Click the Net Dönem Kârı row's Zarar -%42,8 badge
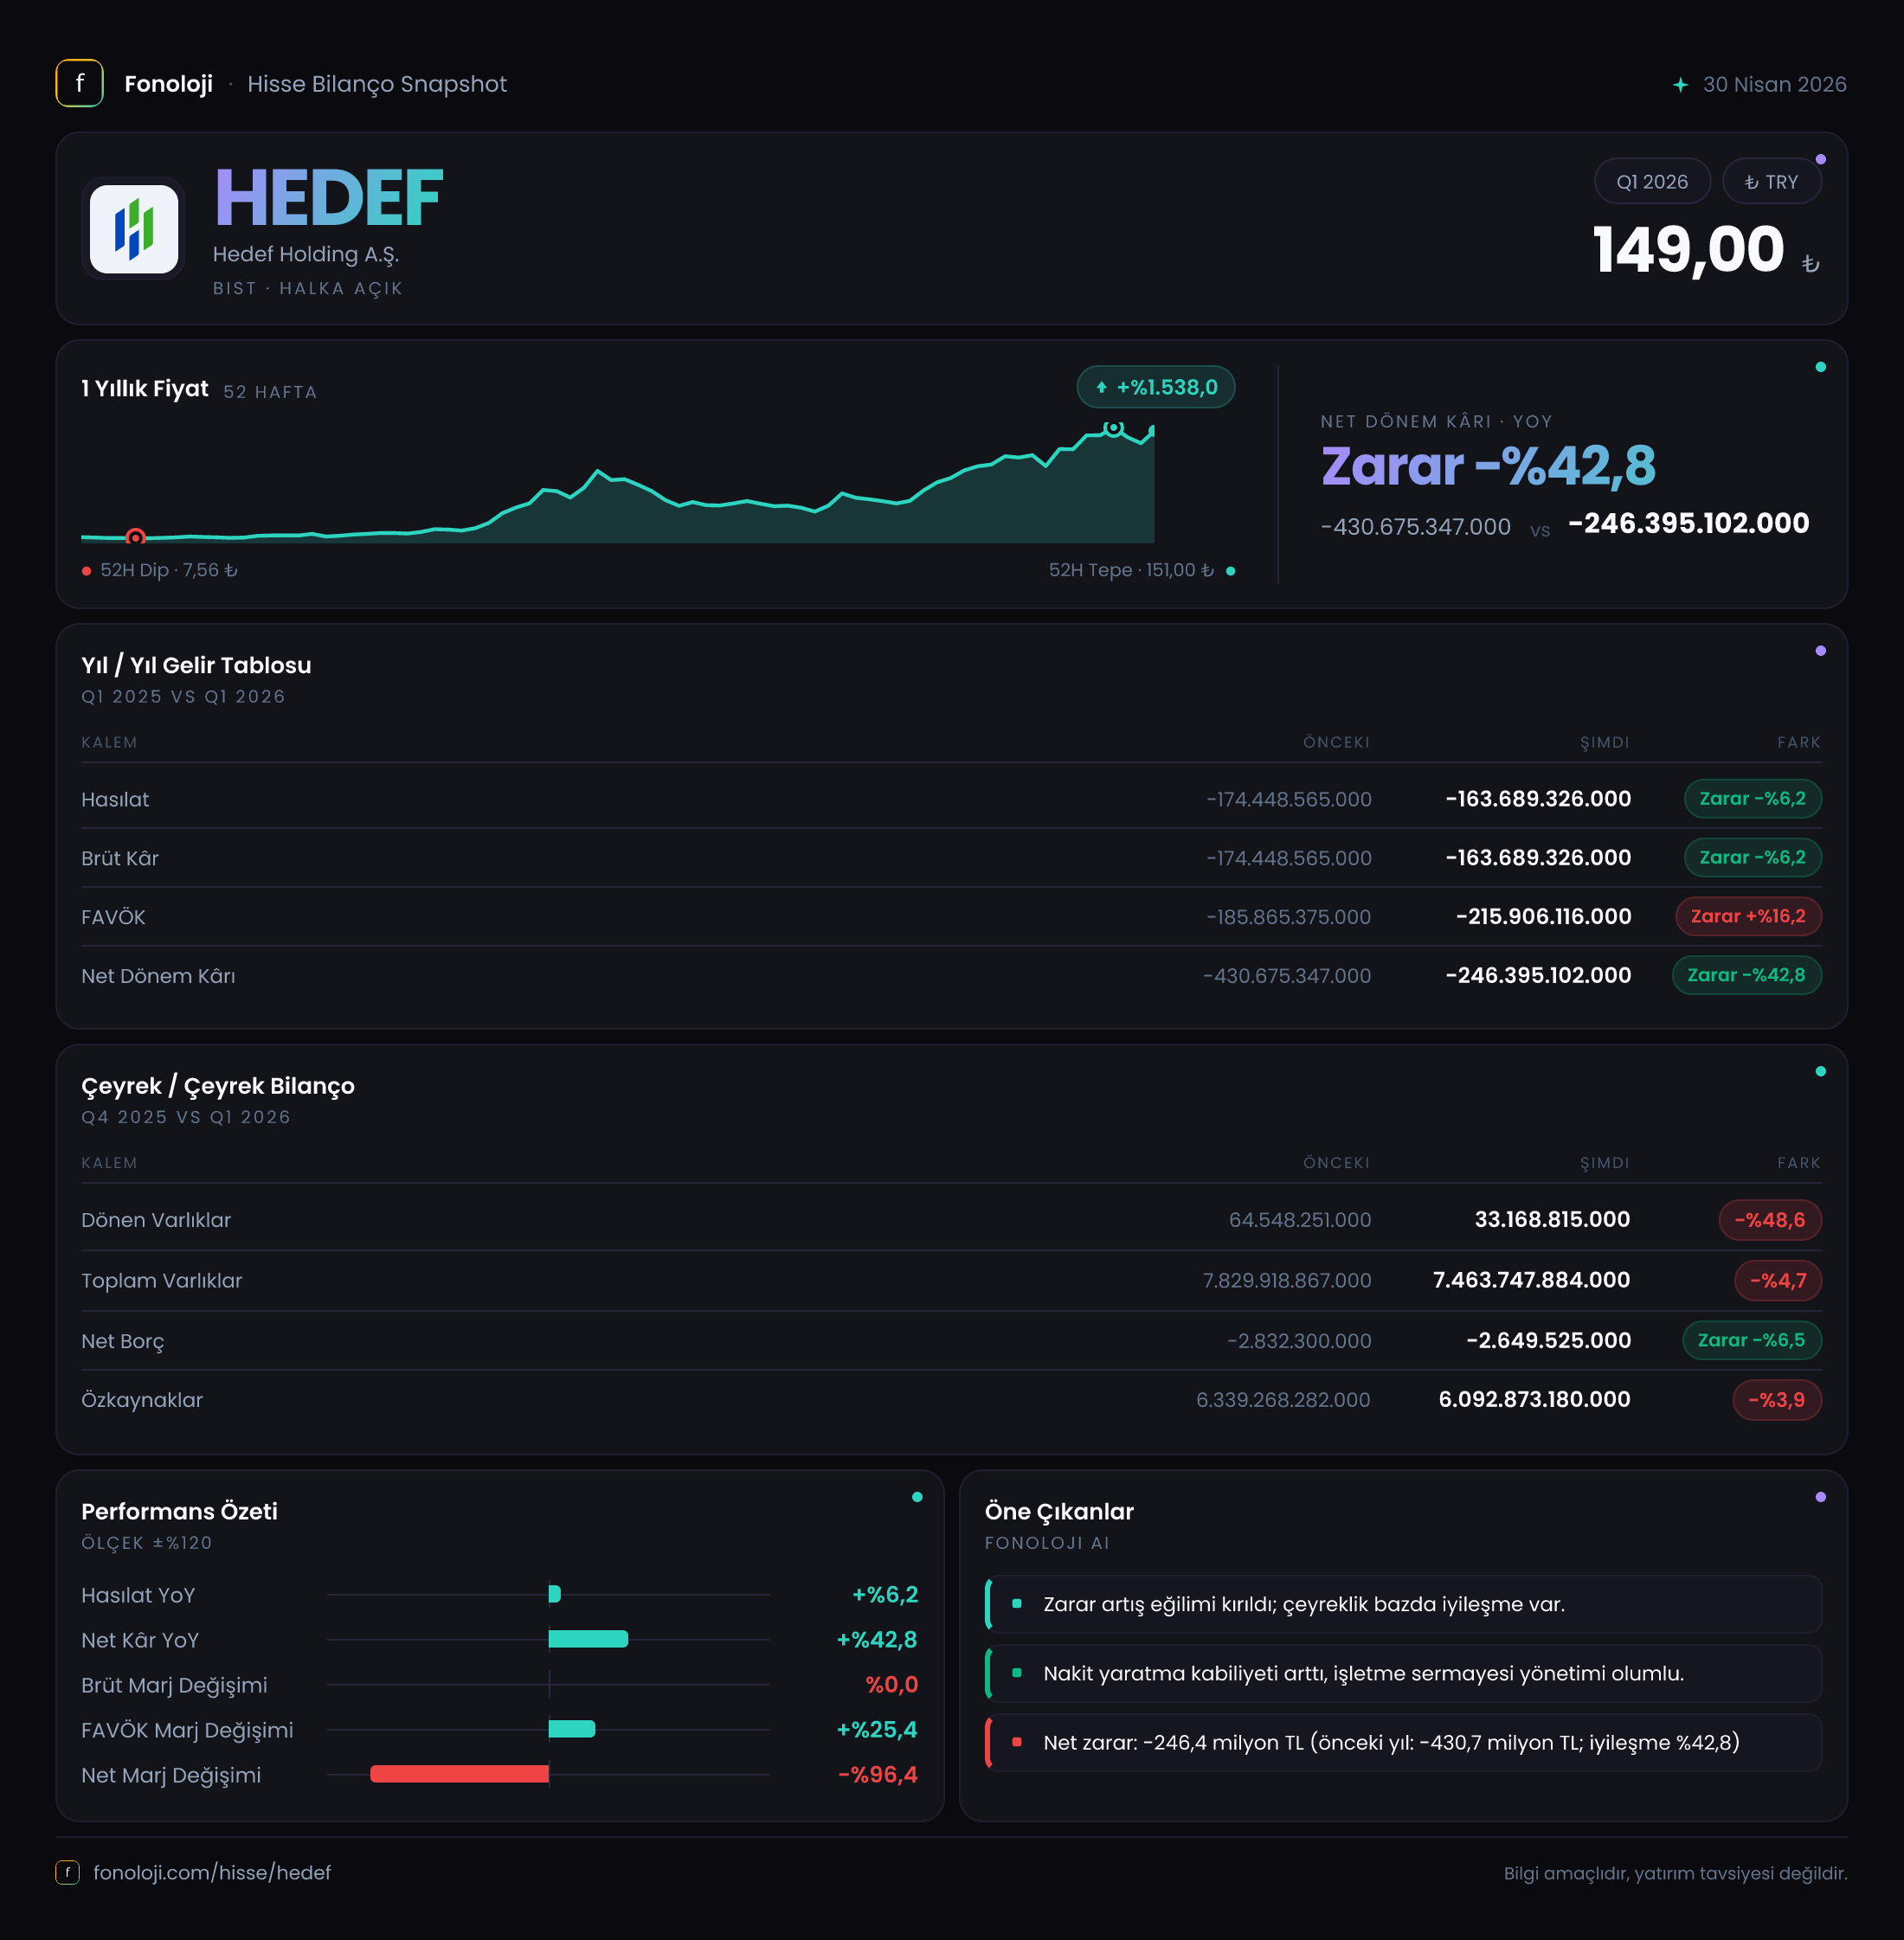Viewport: 1904px width, 1940px height. 1746,976
